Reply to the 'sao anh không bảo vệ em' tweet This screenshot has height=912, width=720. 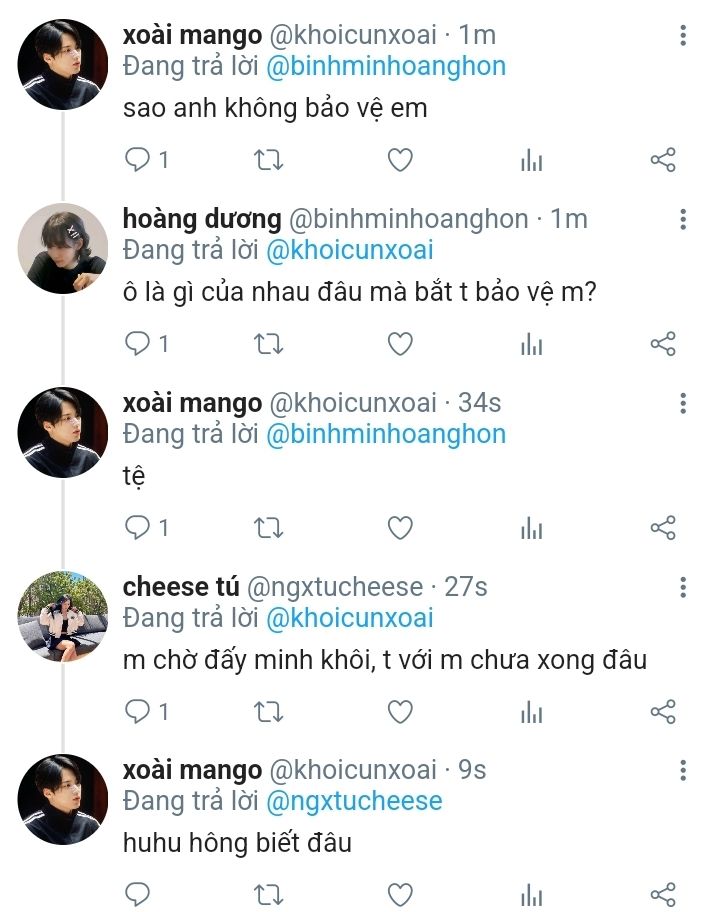(x=137, y=160)
